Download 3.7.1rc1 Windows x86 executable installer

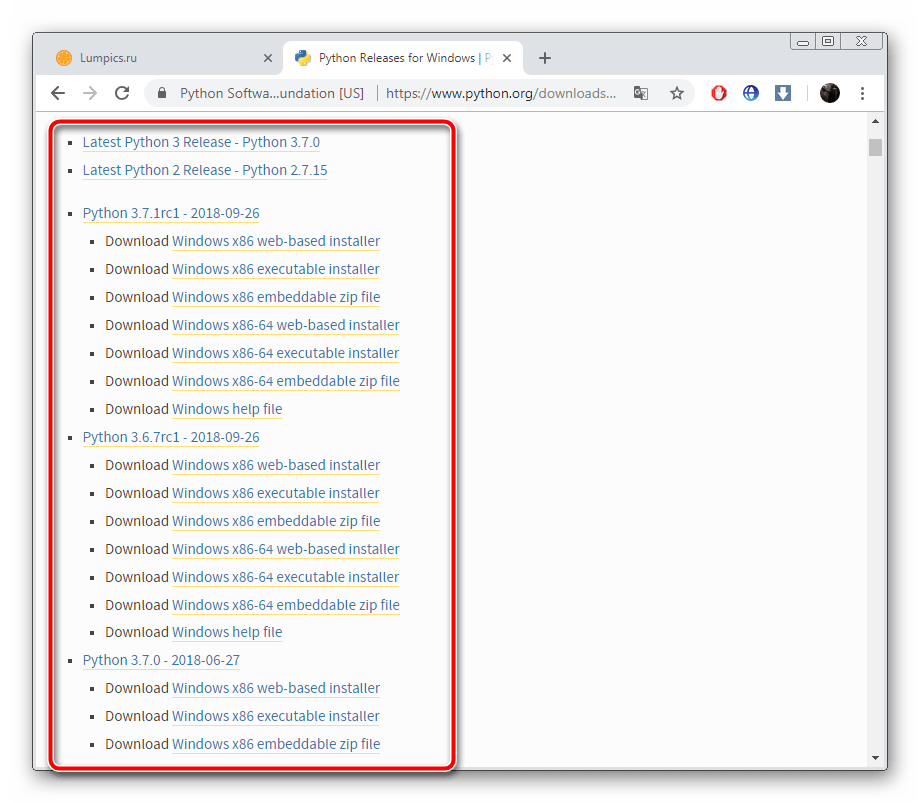click(276, 270)
